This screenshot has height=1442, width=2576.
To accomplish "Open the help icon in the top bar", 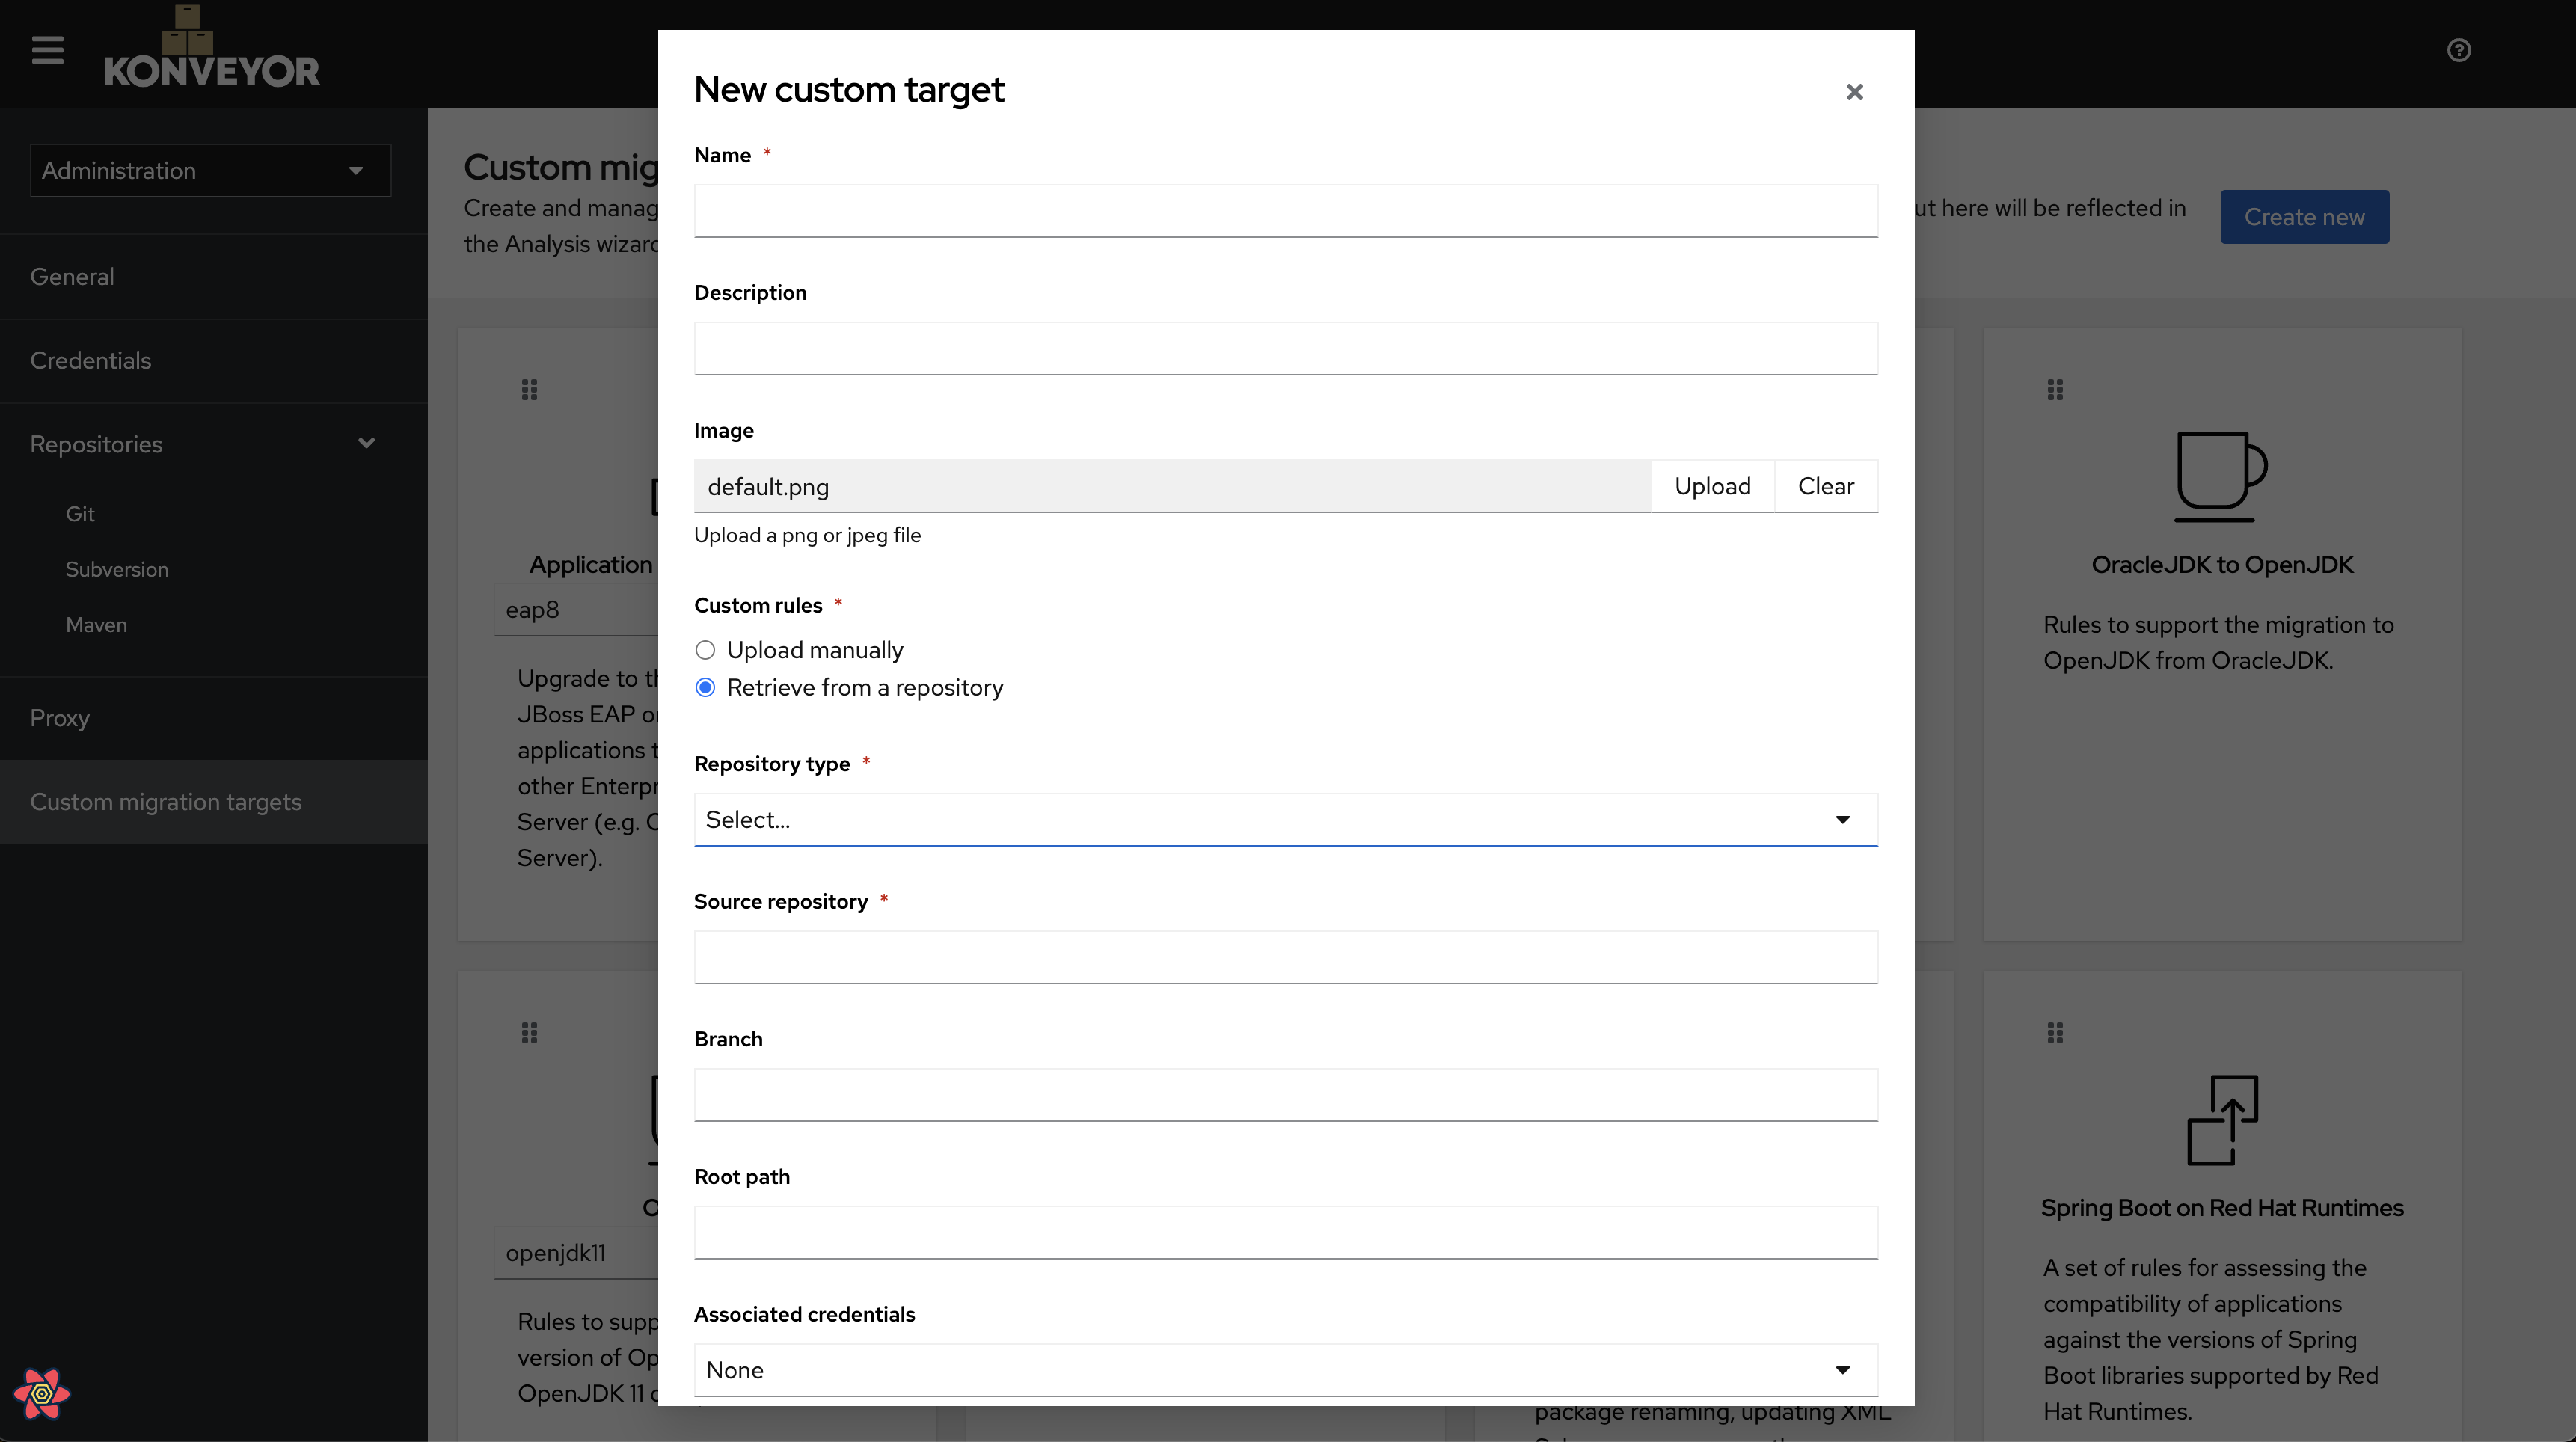I will [x=2459, y=50].
